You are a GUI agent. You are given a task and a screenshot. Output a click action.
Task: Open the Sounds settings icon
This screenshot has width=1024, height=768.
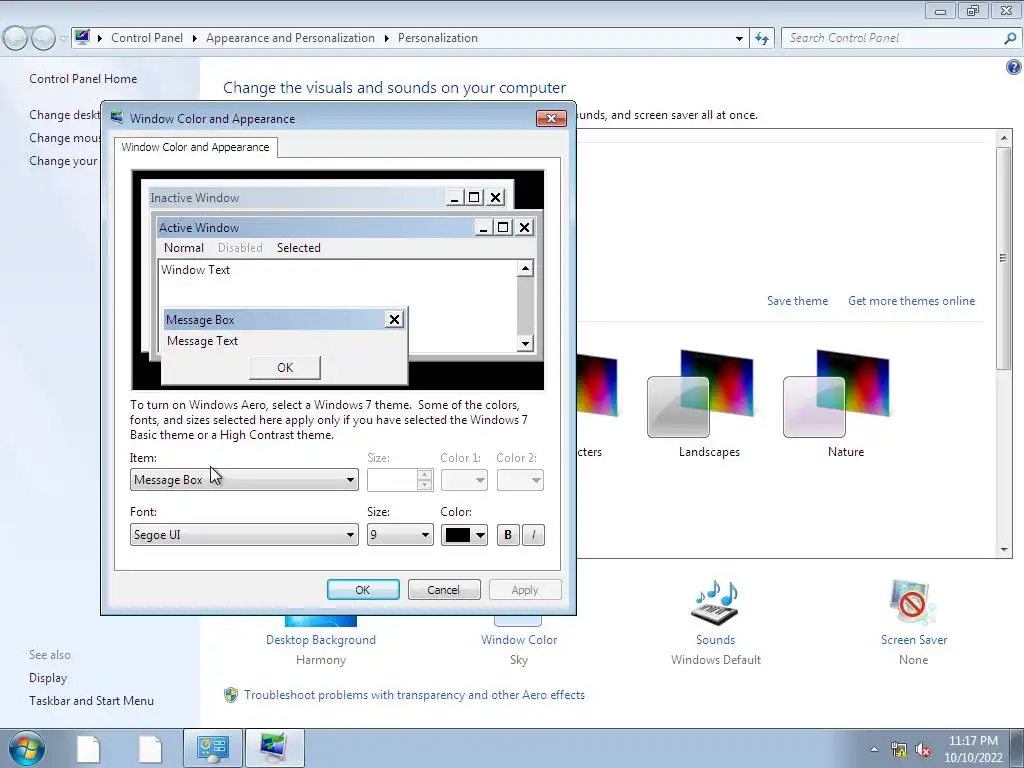click(716, 603)
